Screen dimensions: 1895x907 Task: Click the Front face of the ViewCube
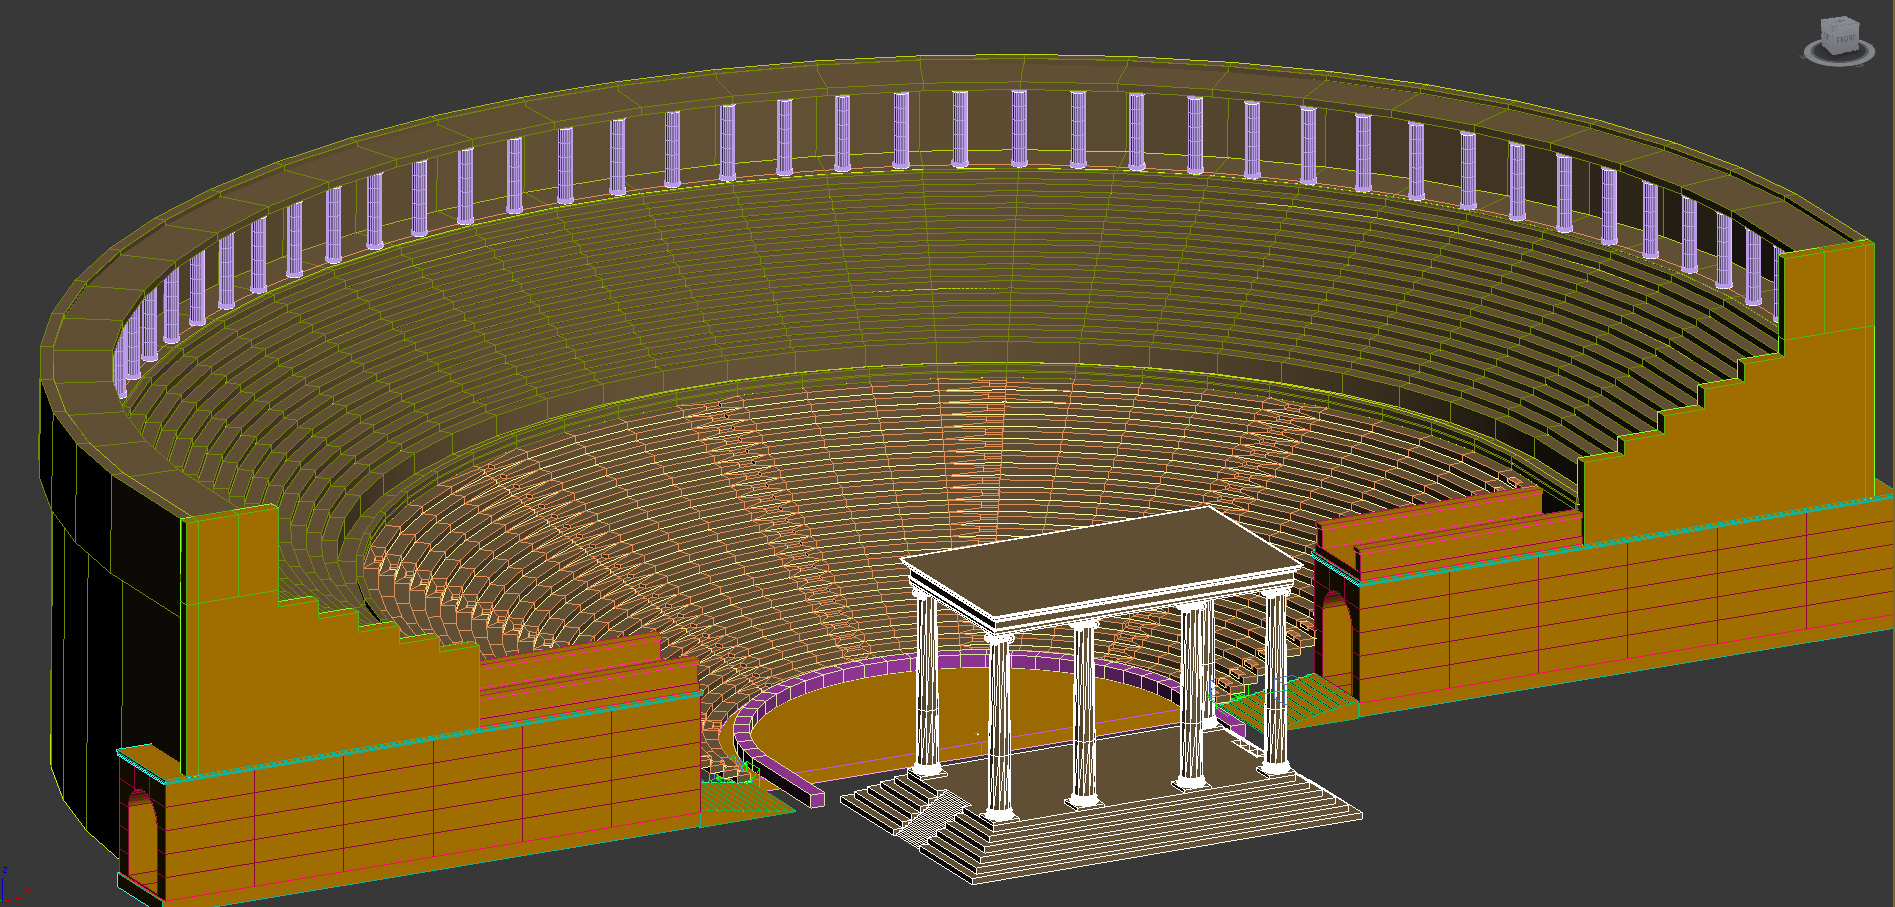pos(1845,39)
